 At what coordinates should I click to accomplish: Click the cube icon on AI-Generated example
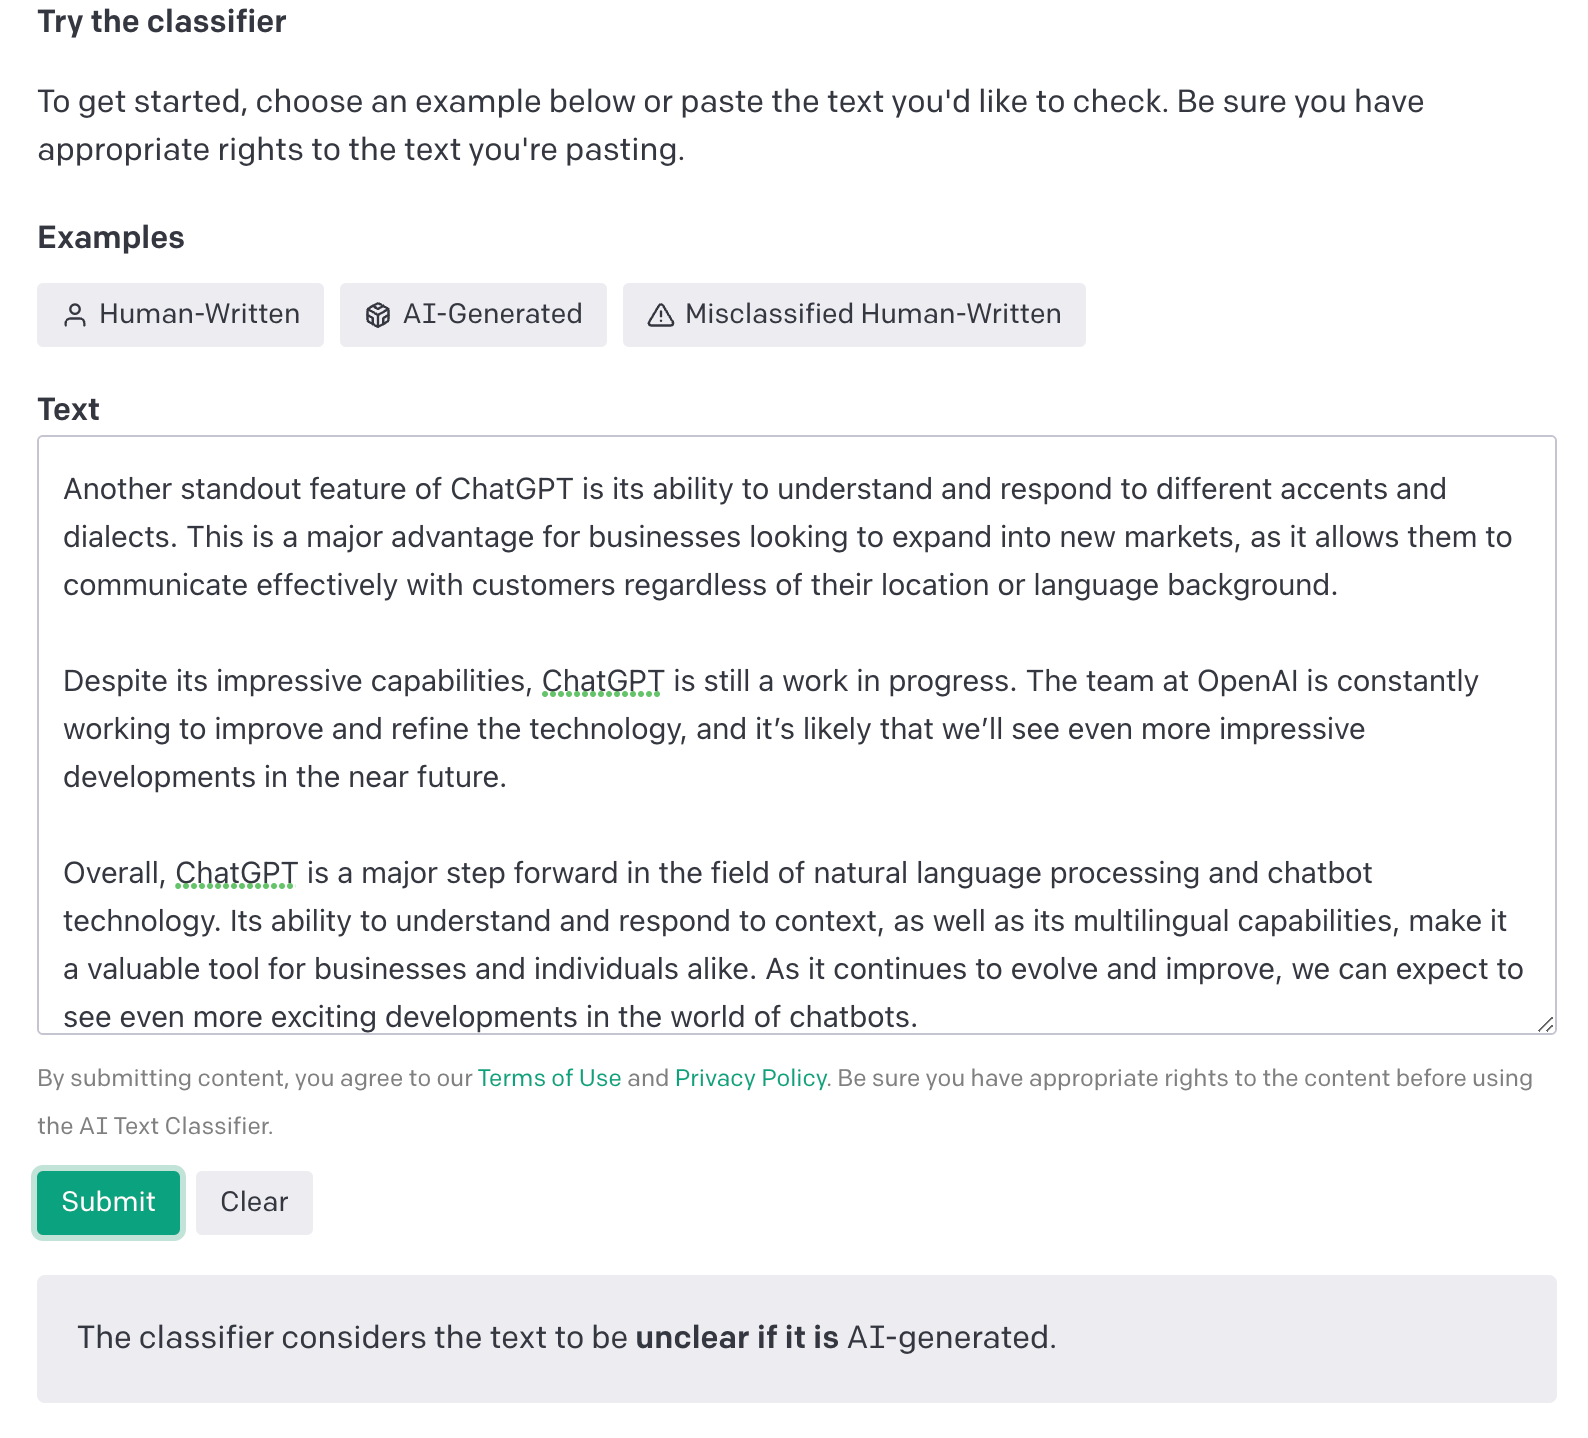pyautogui.click(x=378, y=315)
